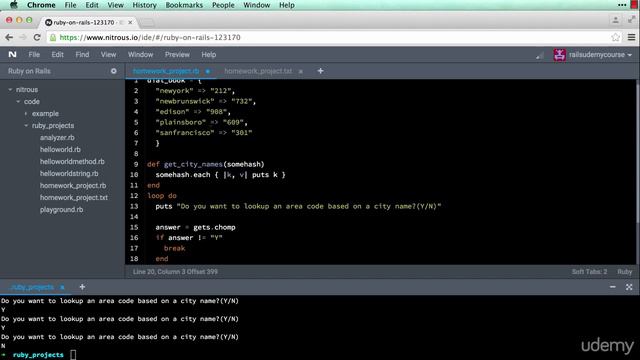Open People menu in macOS menu bar
Screen dimensions: 640x360
pos(223,5)
